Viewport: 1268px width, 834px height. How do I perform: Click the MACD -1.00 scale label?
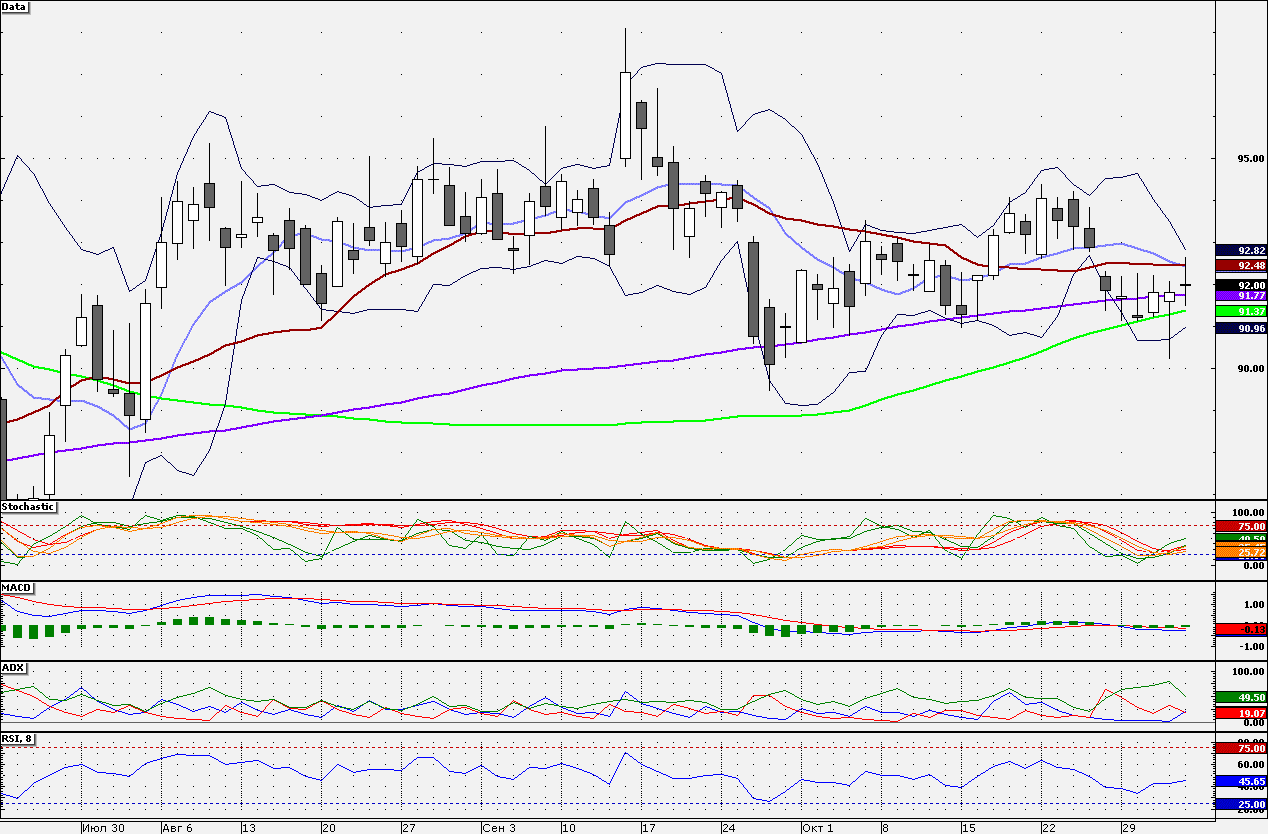click(1252, 646)
